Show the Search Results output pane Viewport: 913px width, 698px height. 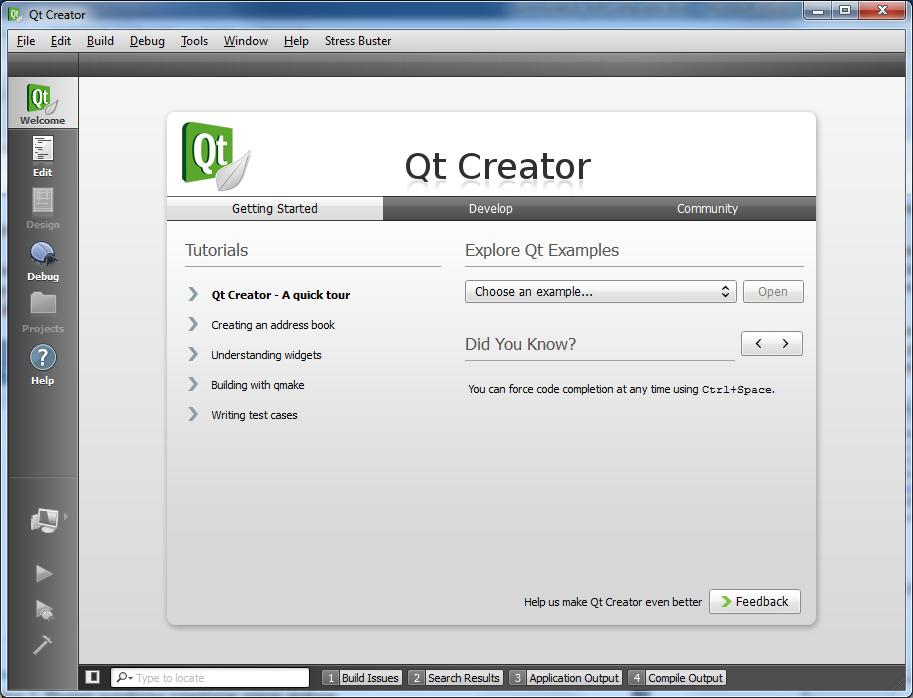(456, 678)
